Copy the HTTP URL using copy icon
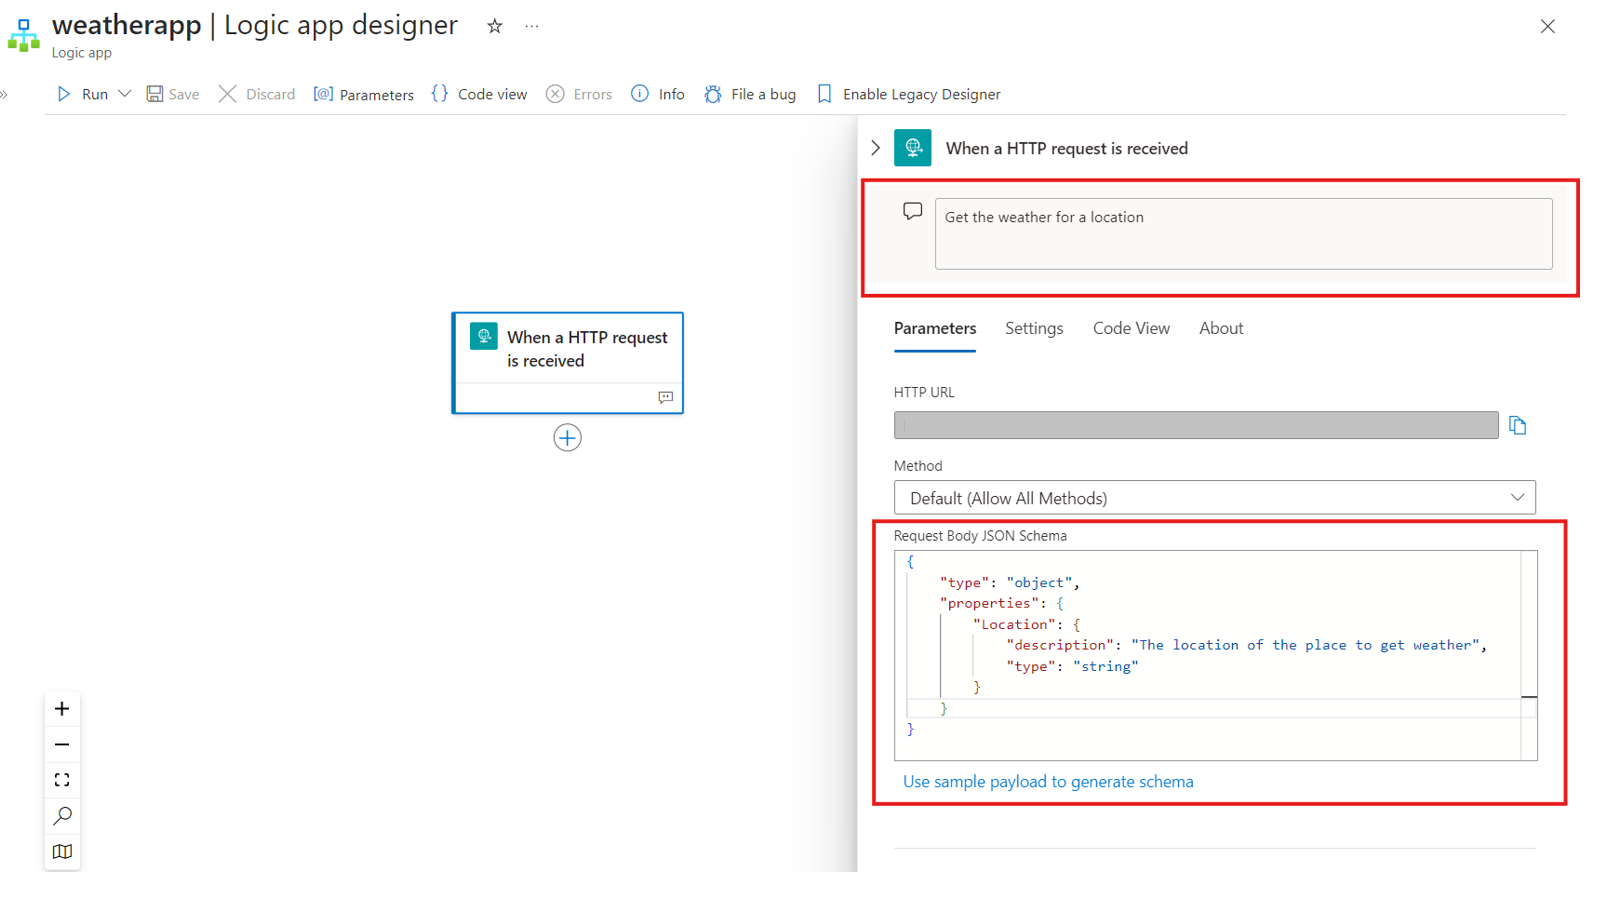Image resolution: width=1618 pixels, height=919 pixels. click(1517, 426)
